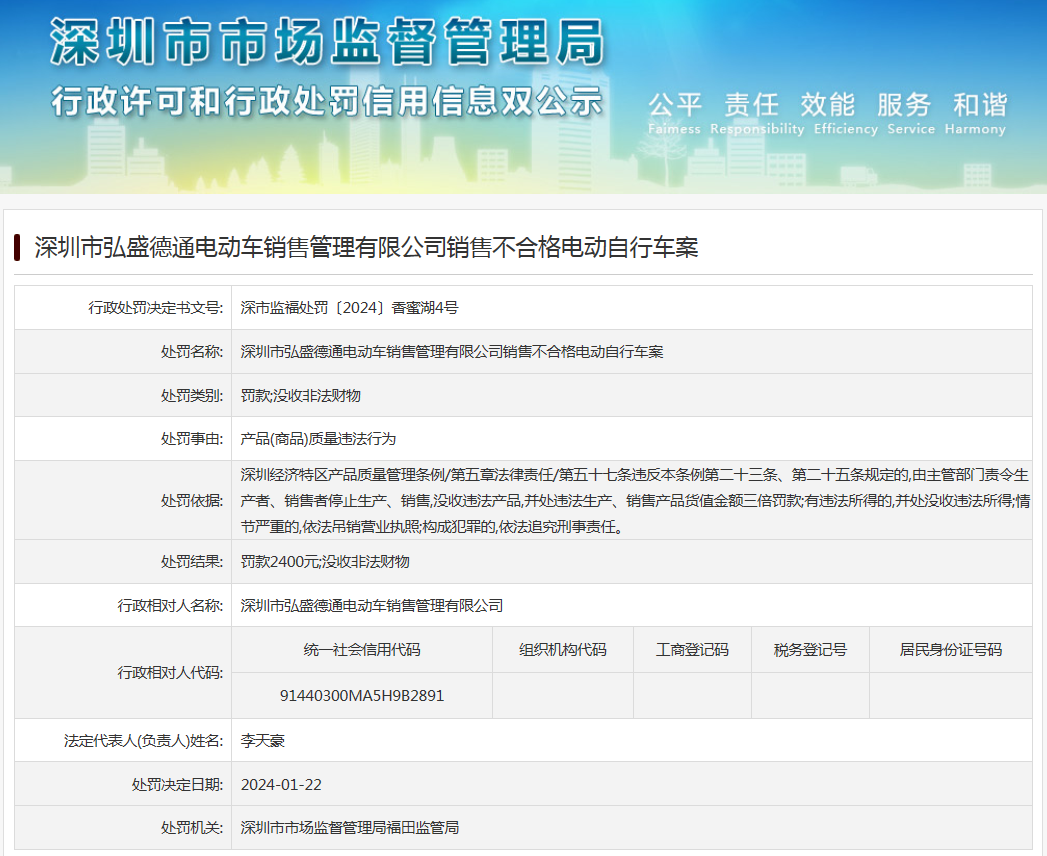Click the case heading ending in 销售不合格电动自行车案

point(366,248)
